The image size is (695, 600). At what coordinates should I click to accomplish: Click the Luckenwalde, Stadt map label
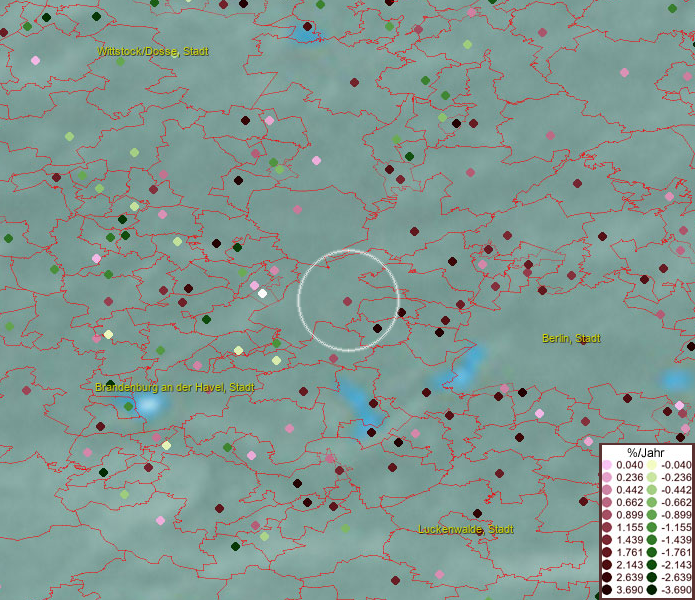(x=466, y=529)
